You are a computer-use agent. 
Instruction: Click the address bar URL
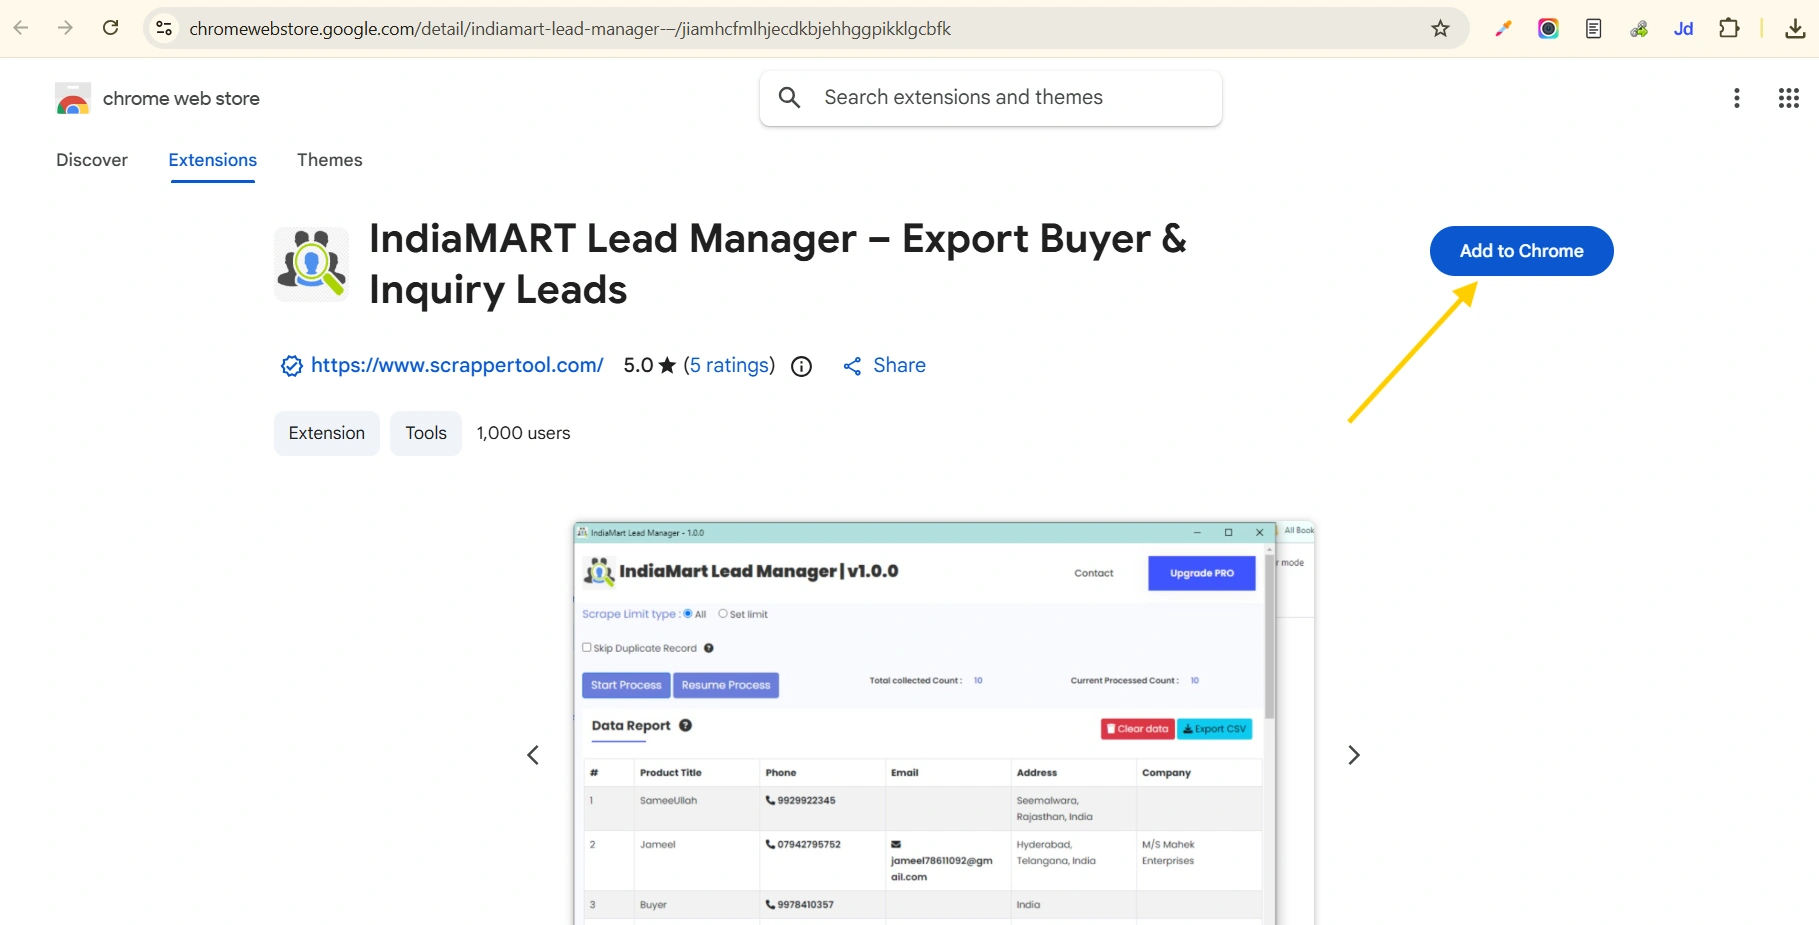(x=570, y=29)
